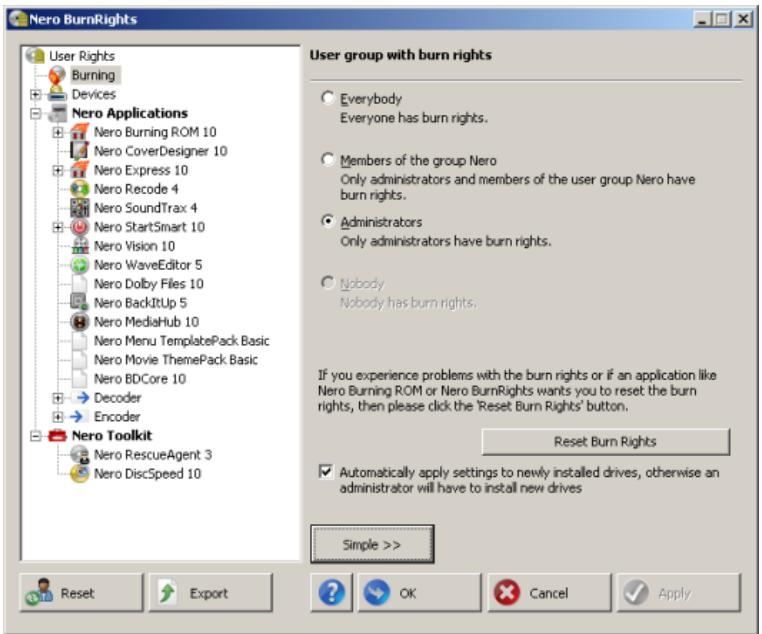The height and width of the screenshot is (634, 762).
Task: Collapse the Nero Toolkit node
Action: coord(35,436)
